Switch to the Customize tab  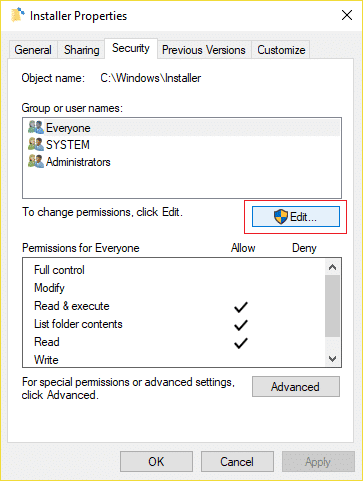coord(281,50)
